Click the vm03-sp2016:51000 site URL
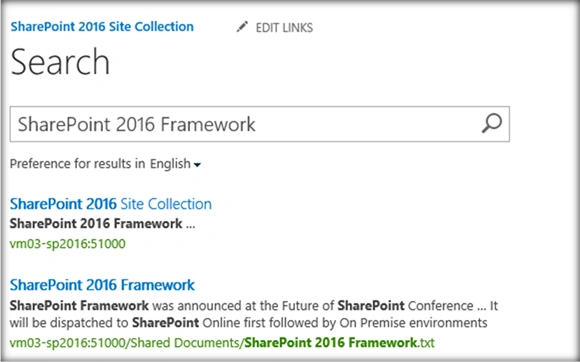The width and height of the screenshot is (580, 362). pos(68,244)
